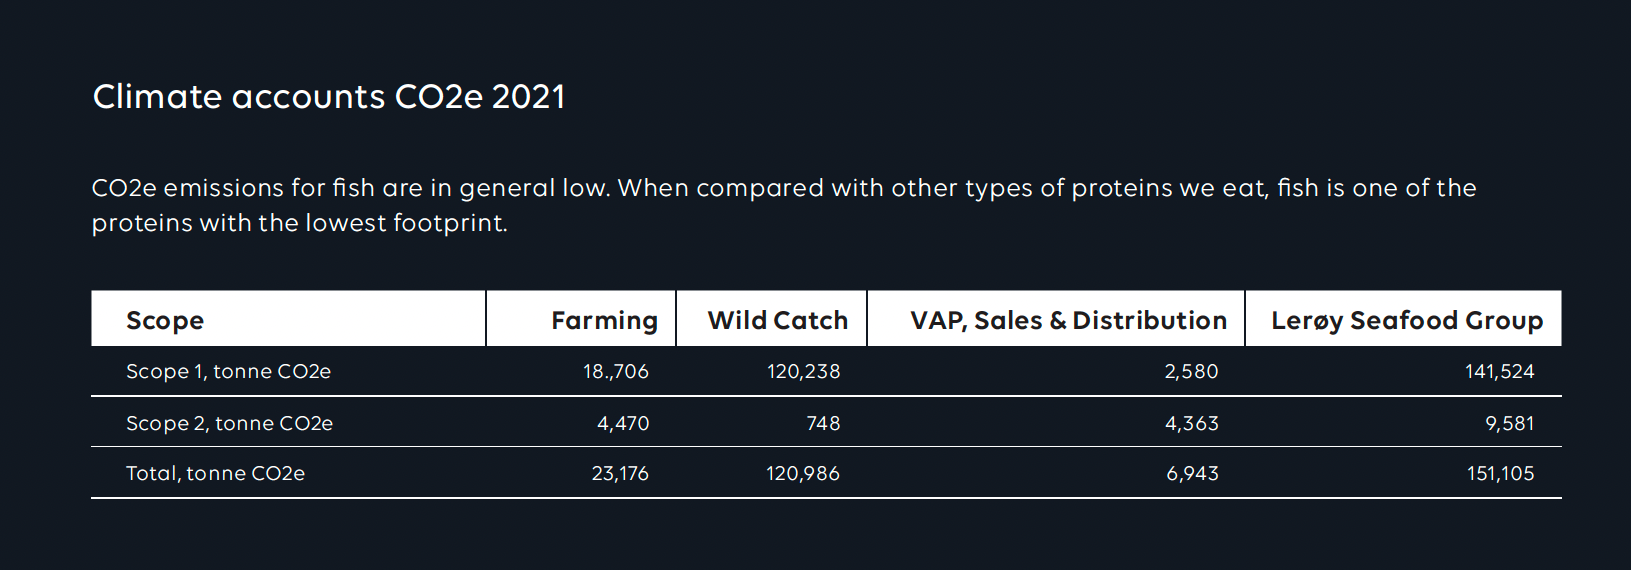Select the Scope 1, tonne CO2e row label
The width and height of the screenshot is (1631, 570).
click(228, 372)
